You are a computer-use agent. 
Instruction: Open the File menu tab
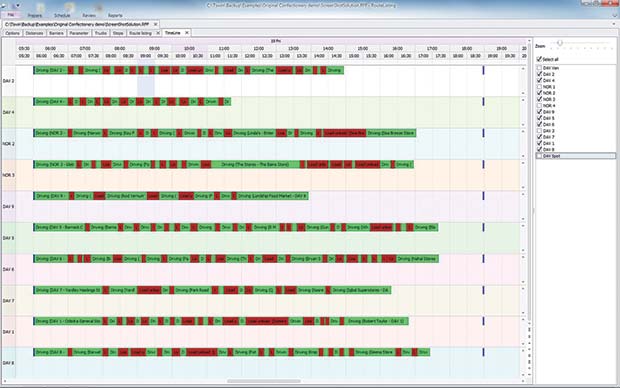[x=11, y=15]
